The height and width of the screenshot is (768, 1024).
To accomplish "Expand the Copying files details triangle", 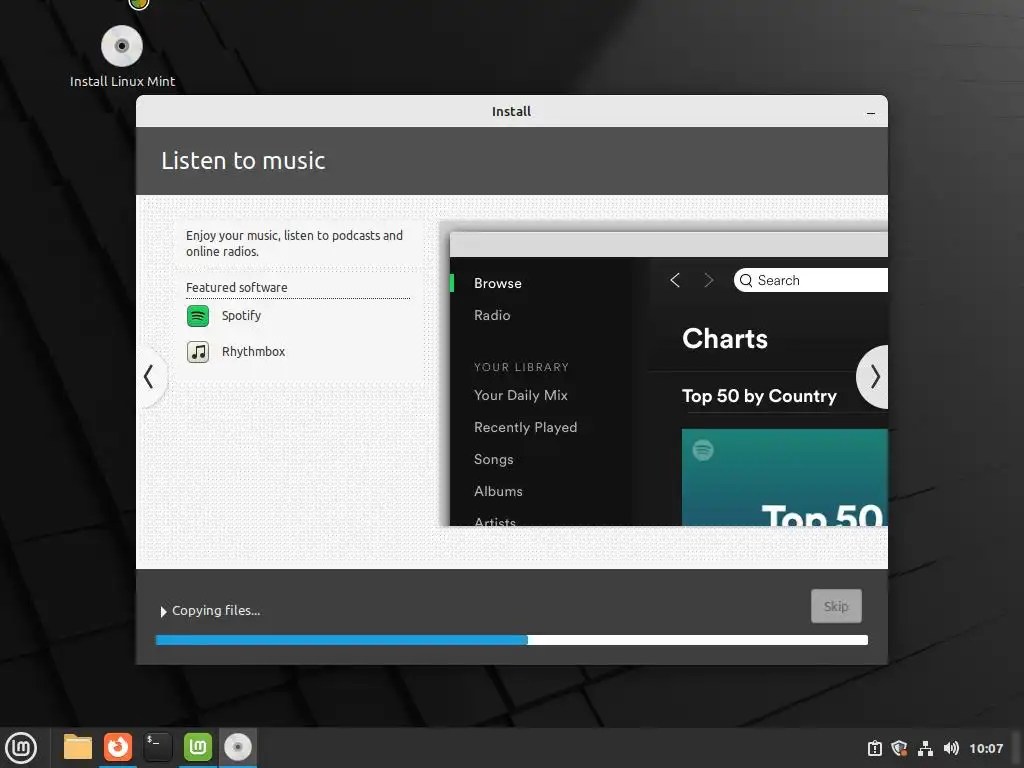I will coord(163,612).
